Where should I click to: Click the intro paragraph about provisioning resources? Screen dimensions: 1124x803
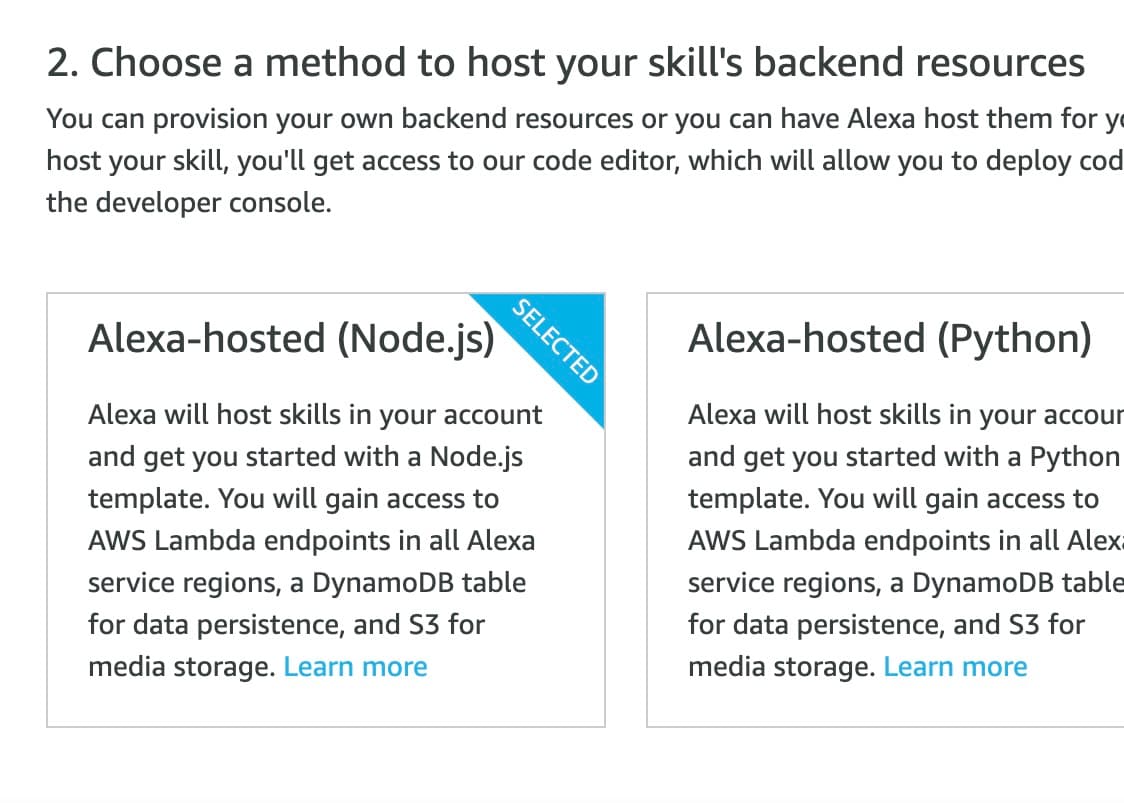[585, 161]
